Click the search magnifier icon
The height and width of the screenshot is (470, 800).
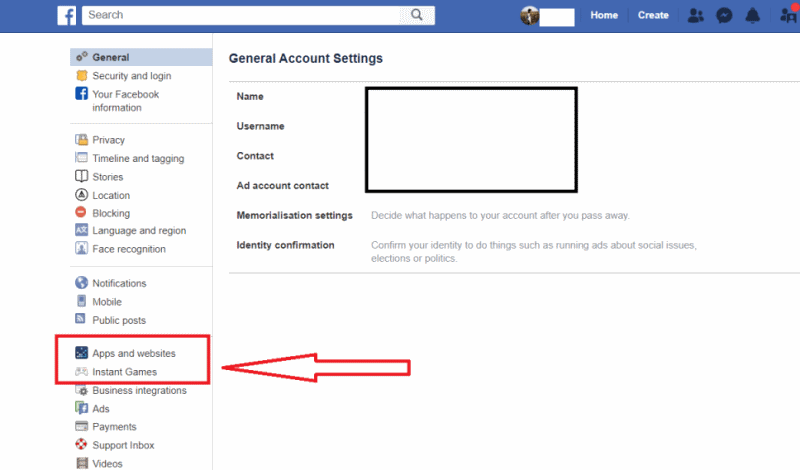click(x=417, y=15)
